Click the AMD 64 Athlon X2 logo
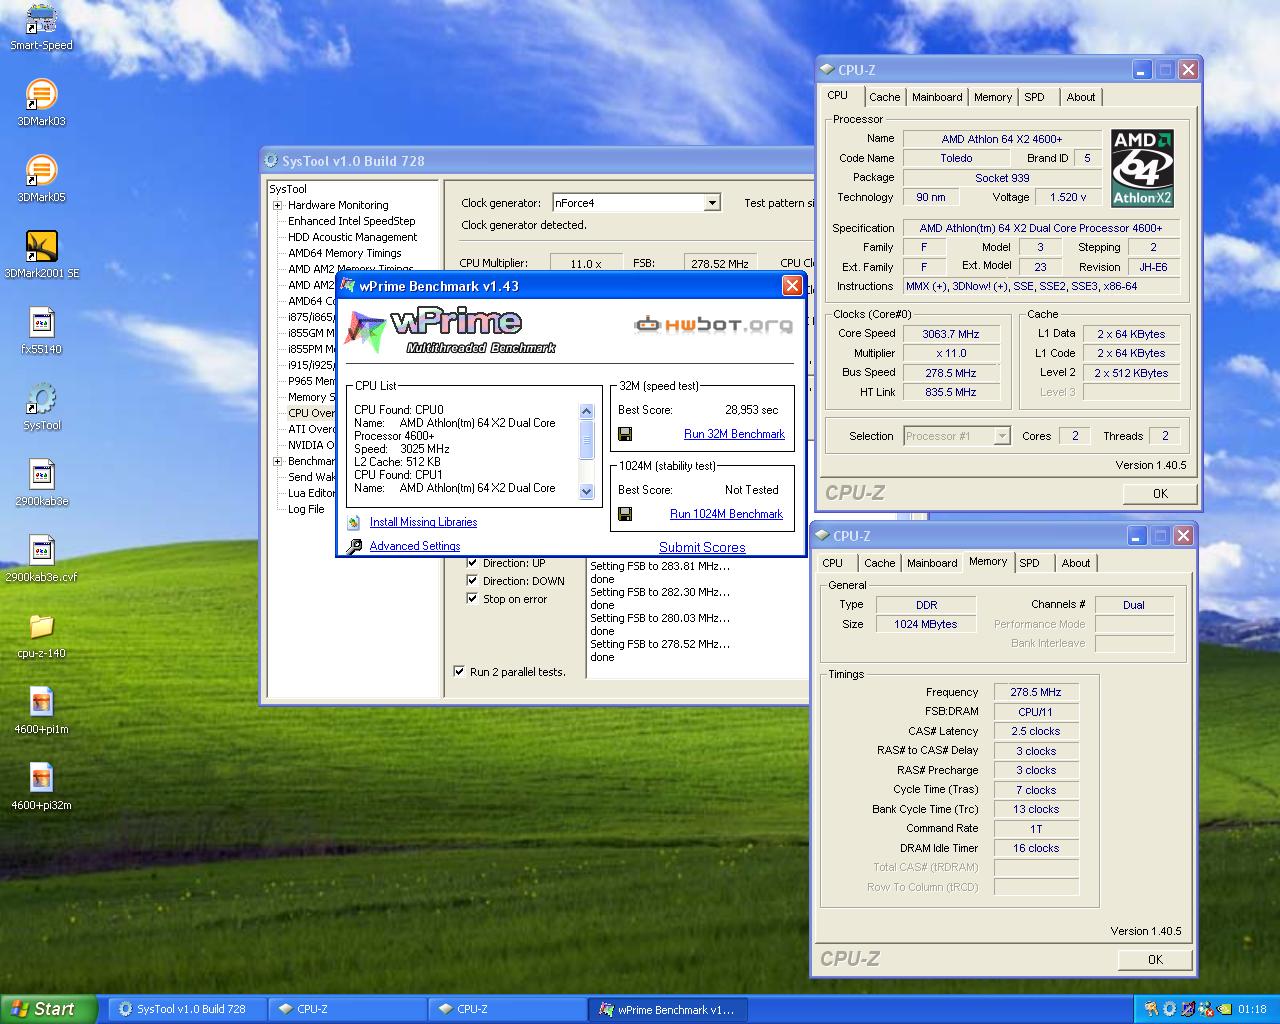The width and height of the screenshot is (1280, 1024). click(1142, 168)
